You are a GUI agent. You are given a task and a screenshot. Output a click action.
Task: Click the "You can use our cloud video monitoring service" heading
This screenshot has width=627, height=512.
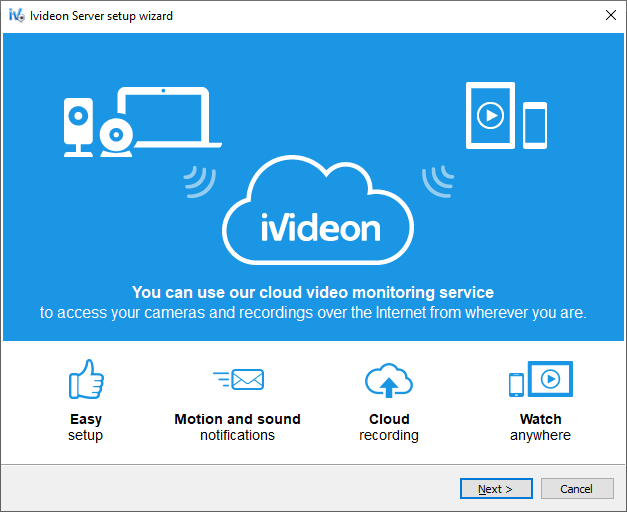point(313,292)
